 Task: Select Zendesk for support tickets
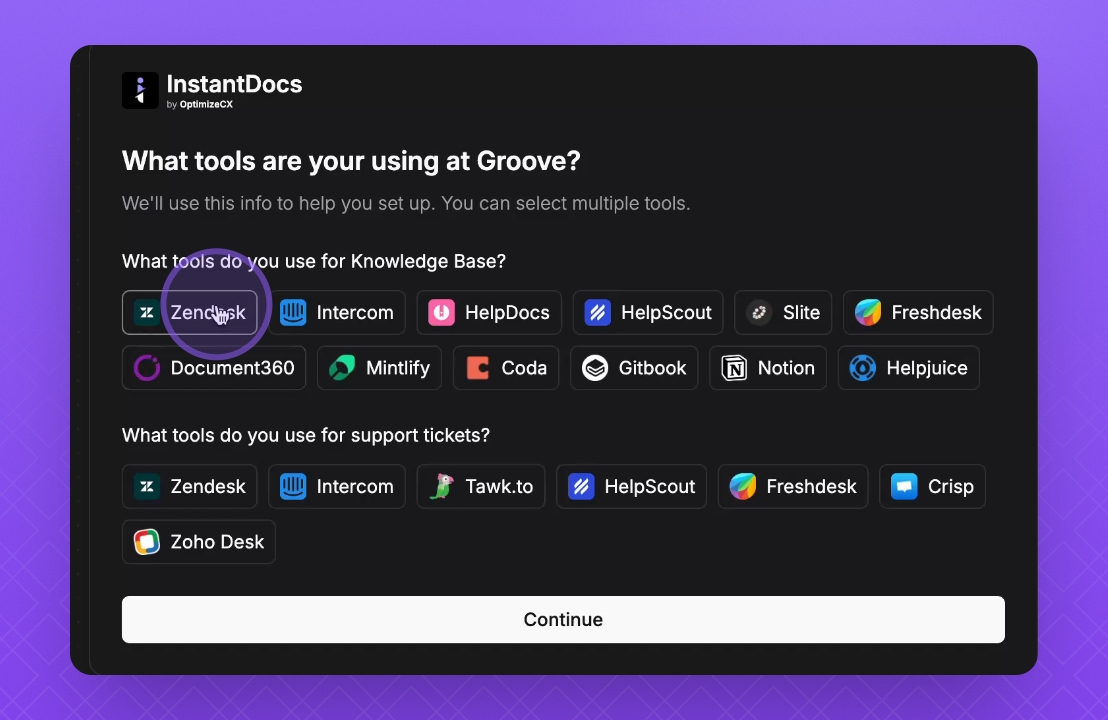pos(189,486)
